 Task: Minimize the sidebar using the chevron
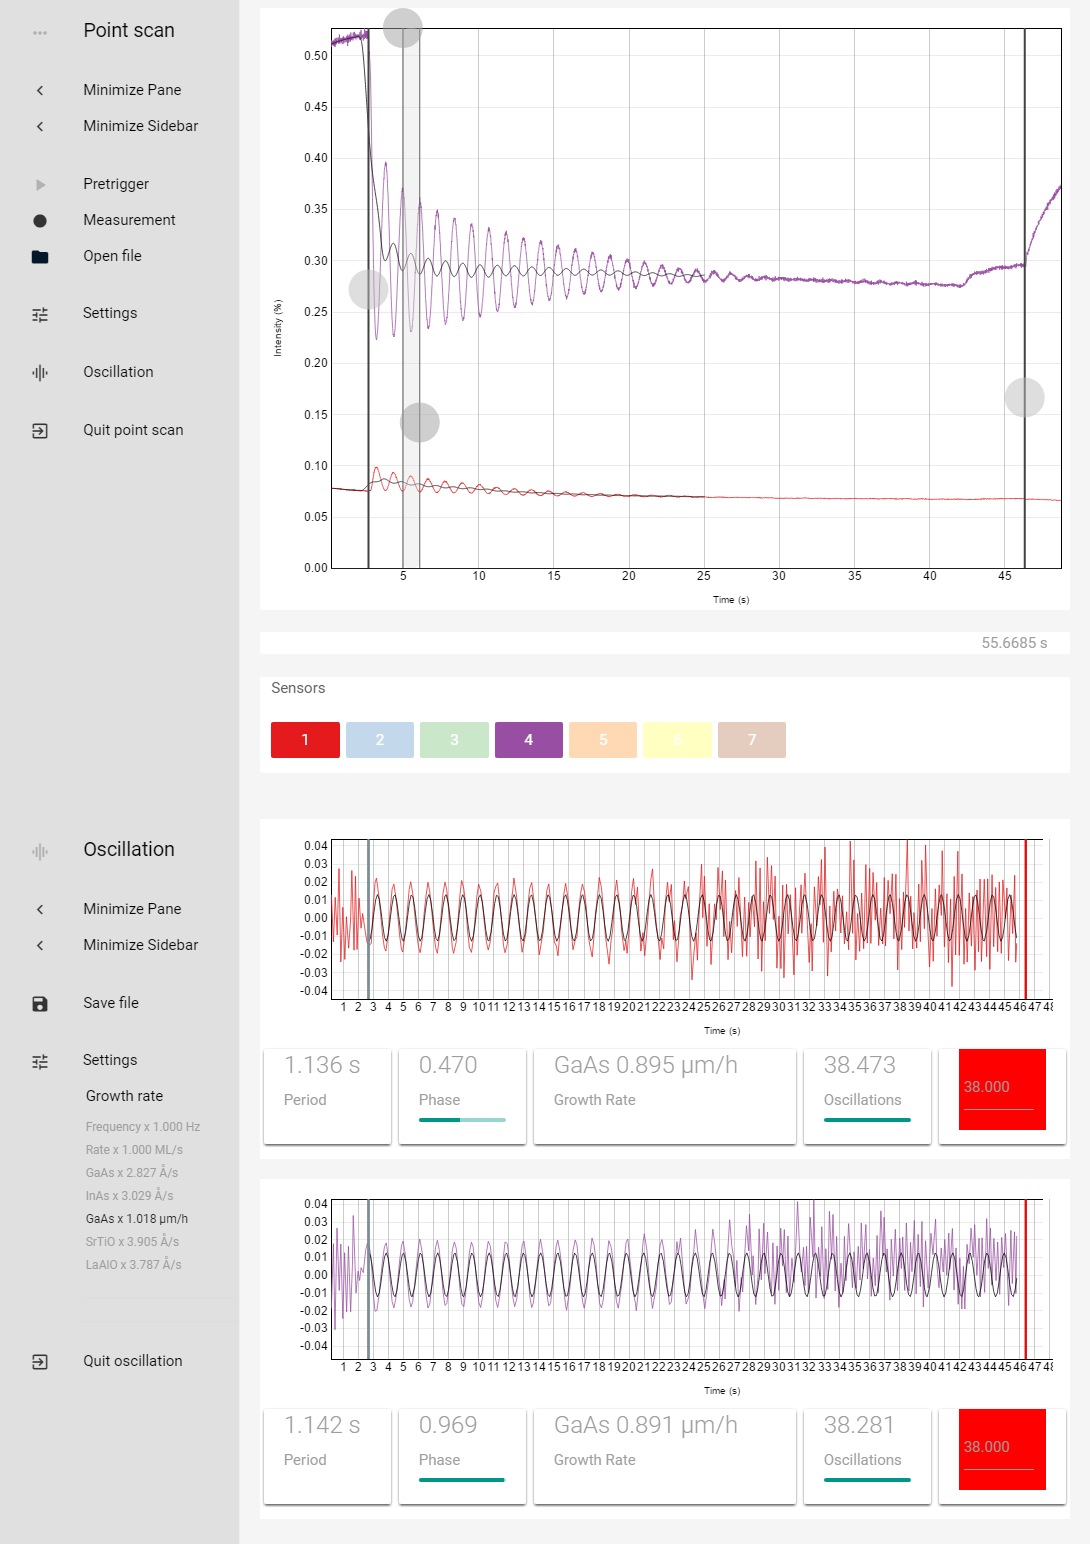(40, 126)
